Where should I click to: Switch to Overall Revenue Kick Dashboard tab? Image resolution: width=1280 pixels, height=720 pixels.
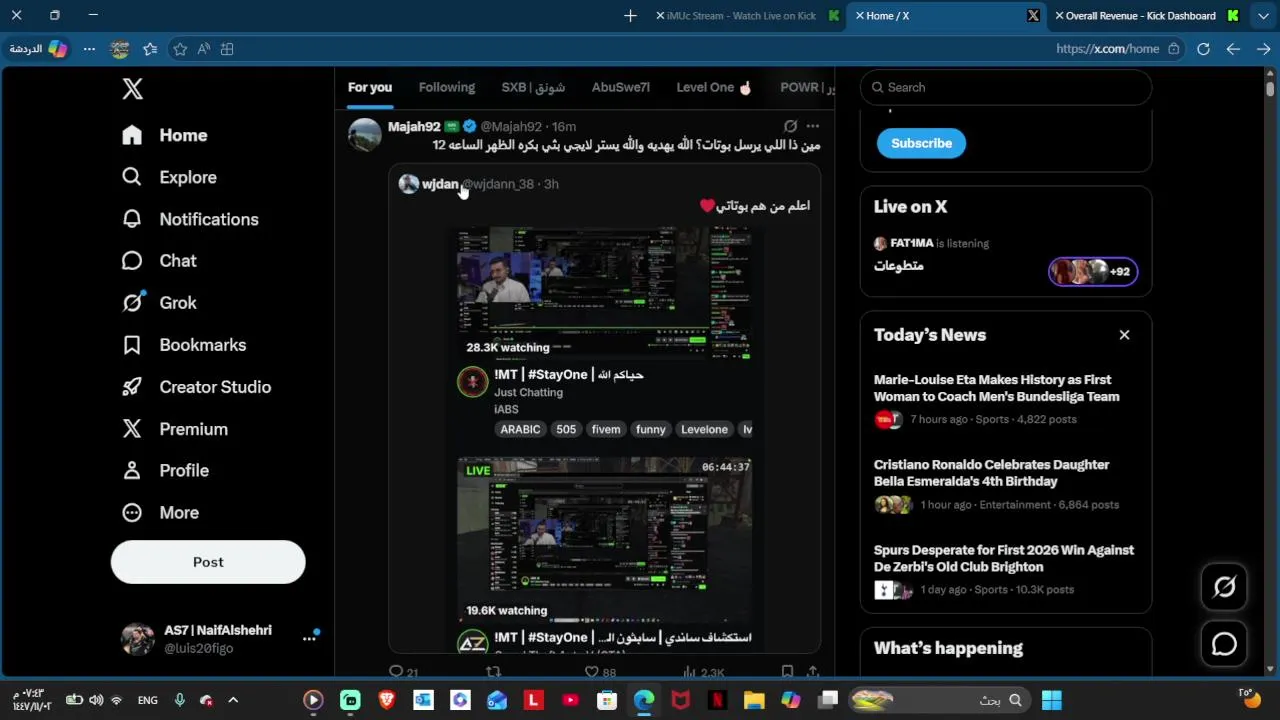[x=1148, y=16]
